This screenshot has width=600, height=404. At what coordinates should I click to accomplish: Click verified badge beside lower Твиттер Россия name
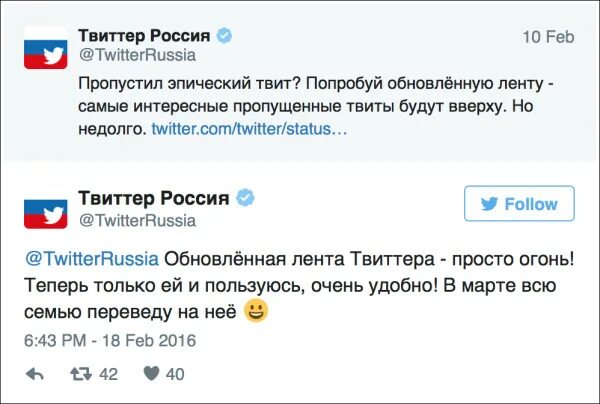click(244, 197)
